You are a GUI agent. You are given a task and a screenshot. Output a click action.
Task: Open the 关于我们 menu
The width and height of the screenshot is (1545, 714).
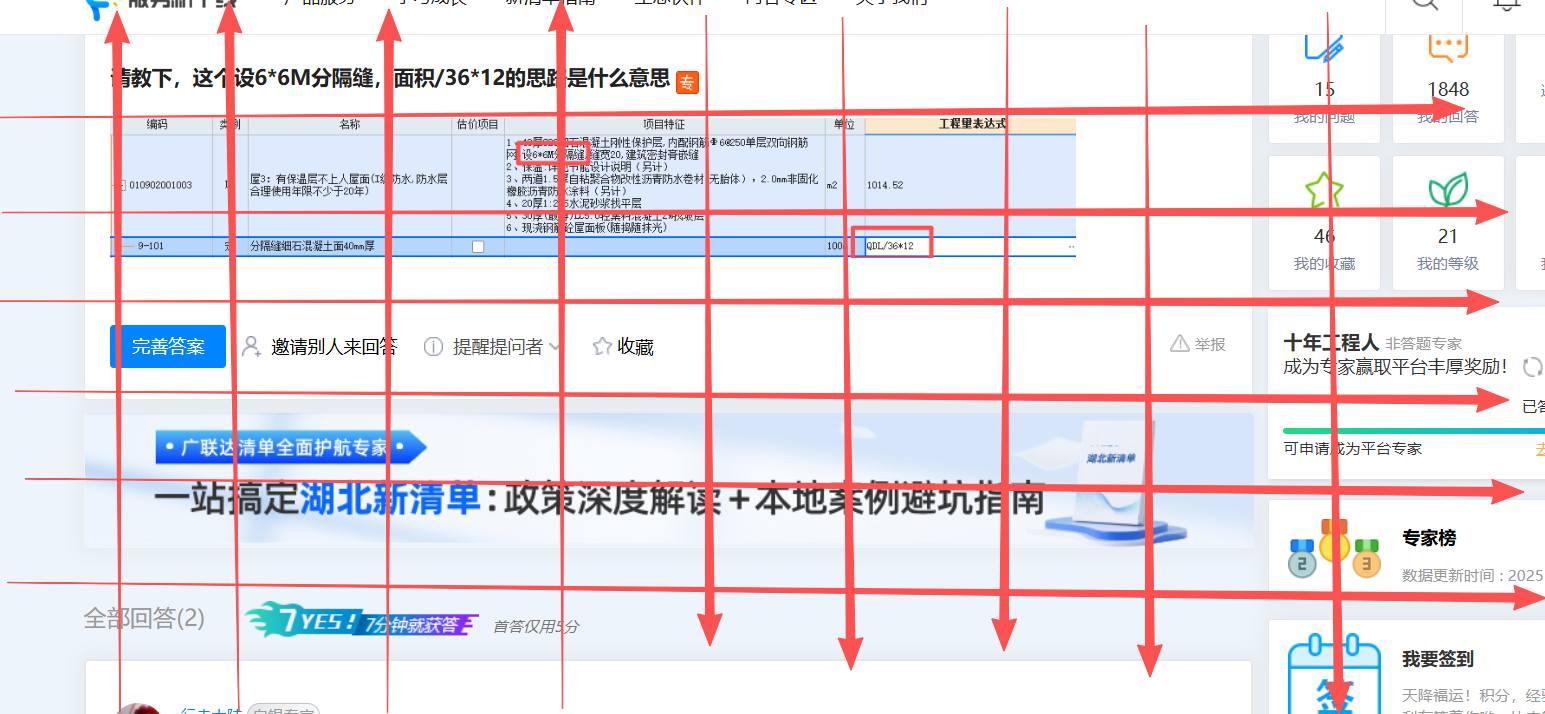[x=891, y=2]
